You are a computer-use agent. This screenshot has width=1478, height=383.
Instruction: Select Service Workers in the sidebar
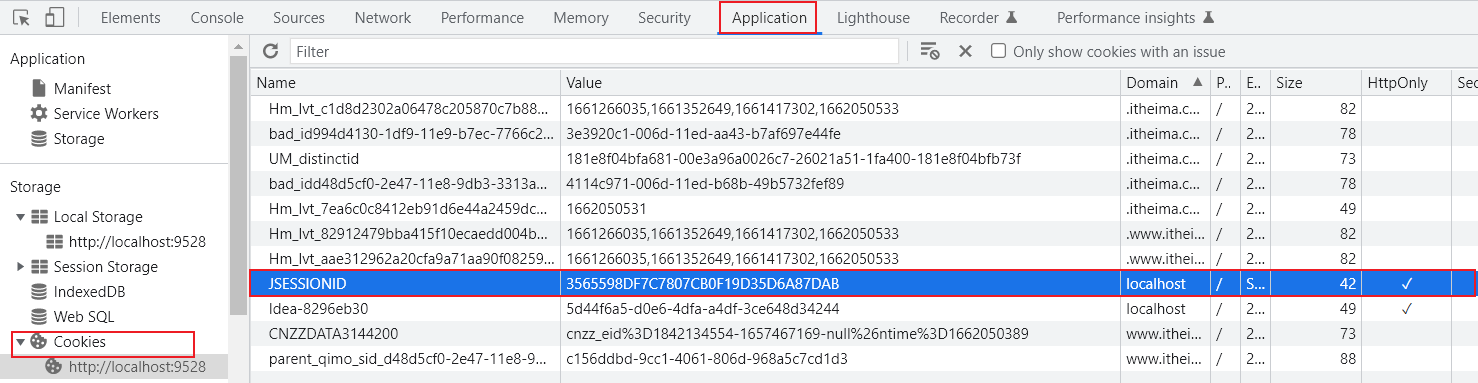pyautogui.click(x=106, y=114)
